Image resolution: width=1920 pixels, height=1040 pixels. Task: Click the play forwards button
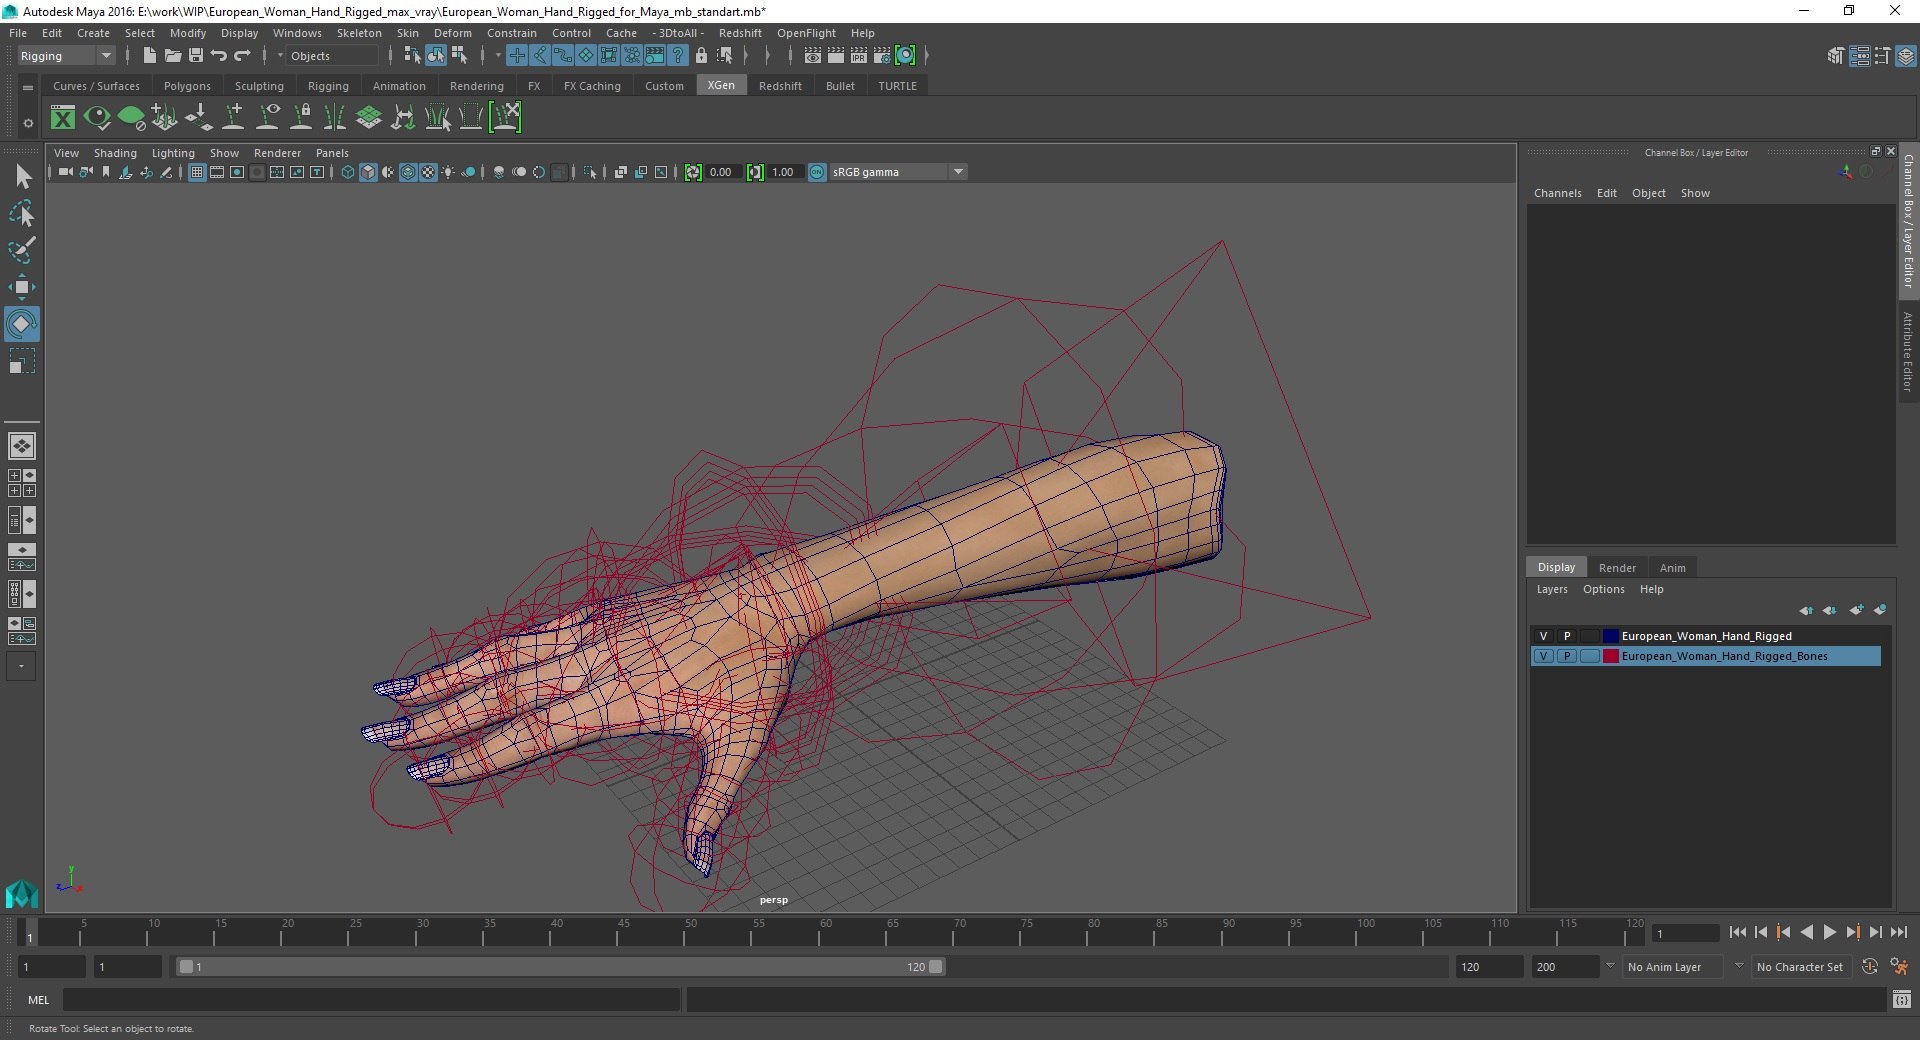[1829, 932]
